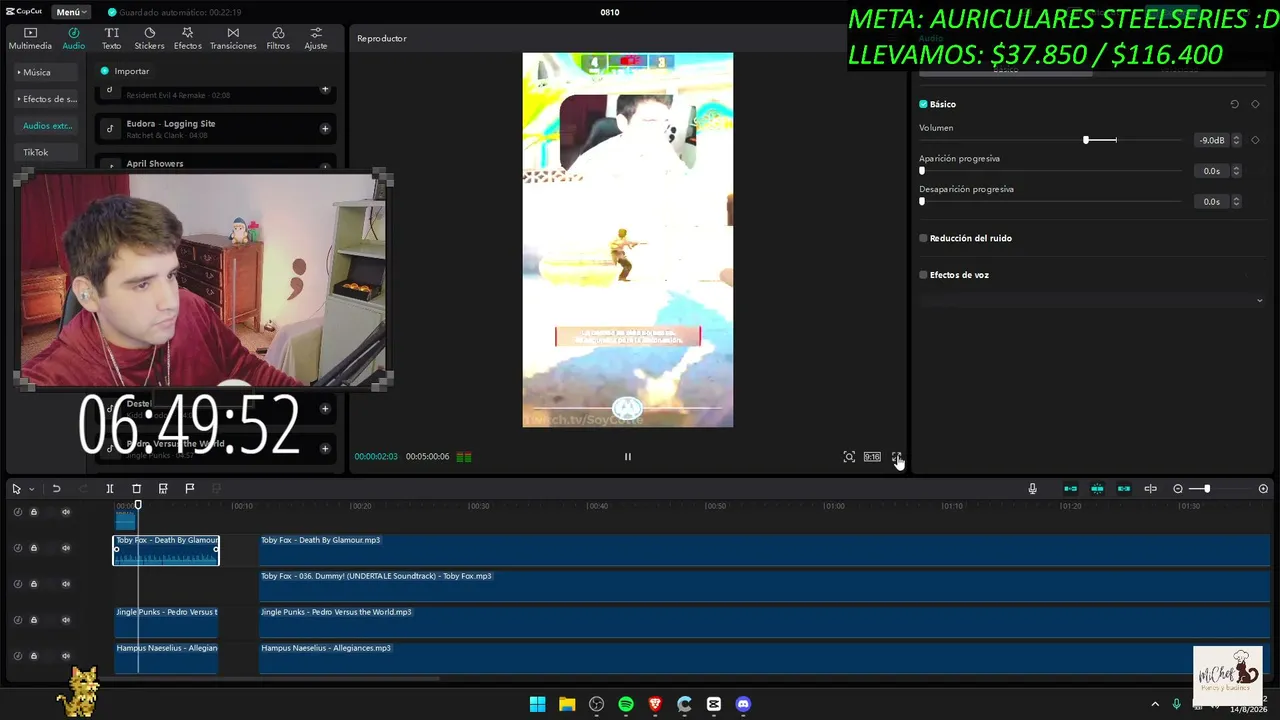Expand the Música category
This screenshot has width=1280, height=720.
pyautogui.click(x=47, y=72)
